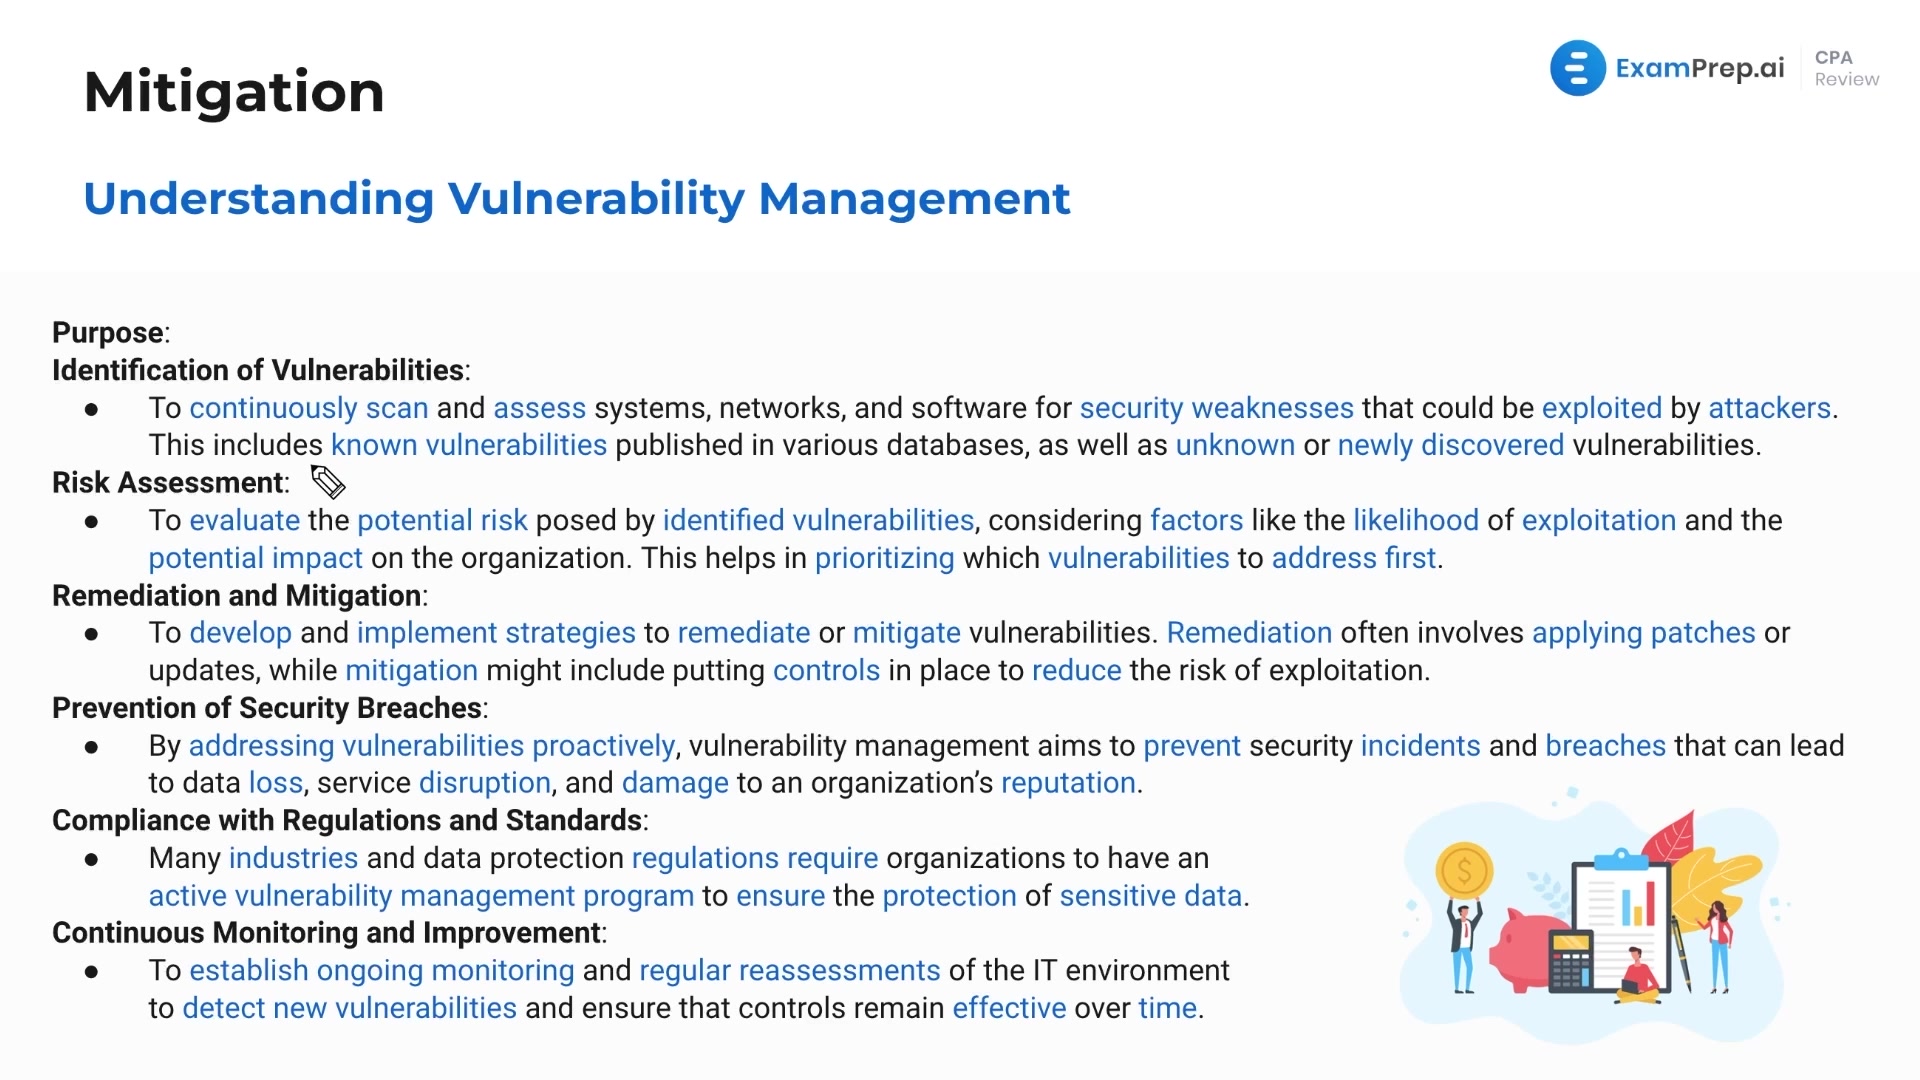
Task: Click the CPA Review text link
Action: (1845, 70)
